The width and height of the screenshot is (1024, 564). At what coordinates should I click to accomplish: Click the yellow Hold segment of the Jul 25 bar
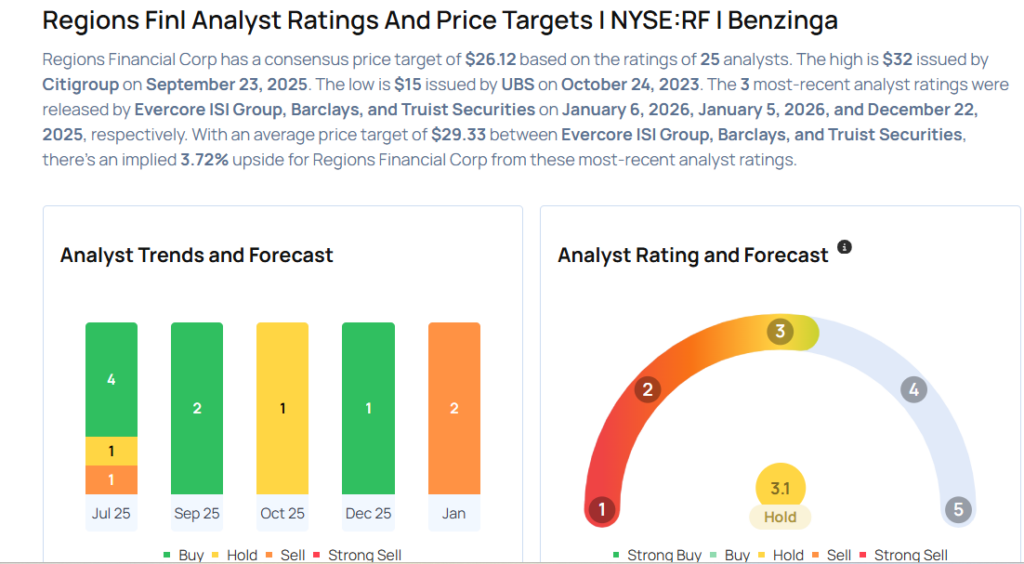(111, 451)
